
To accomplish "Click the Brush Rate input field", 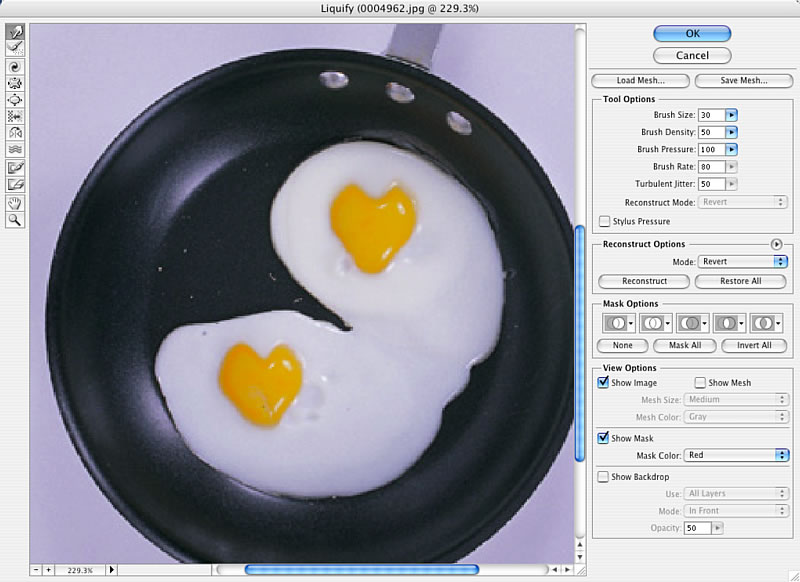I will 712,167.
